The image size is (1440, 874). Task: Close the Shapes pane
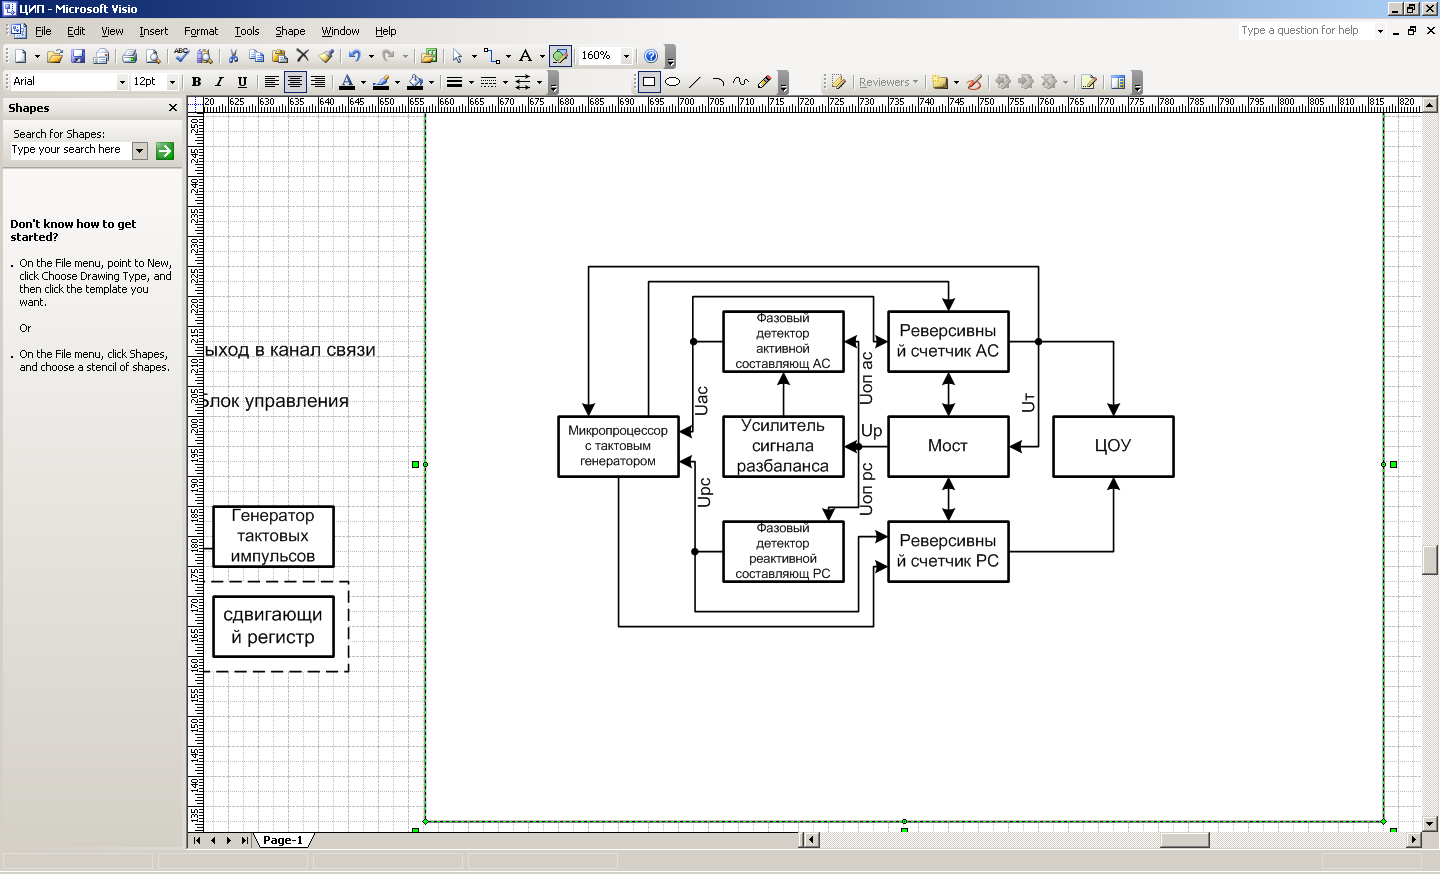coord(173,108)
